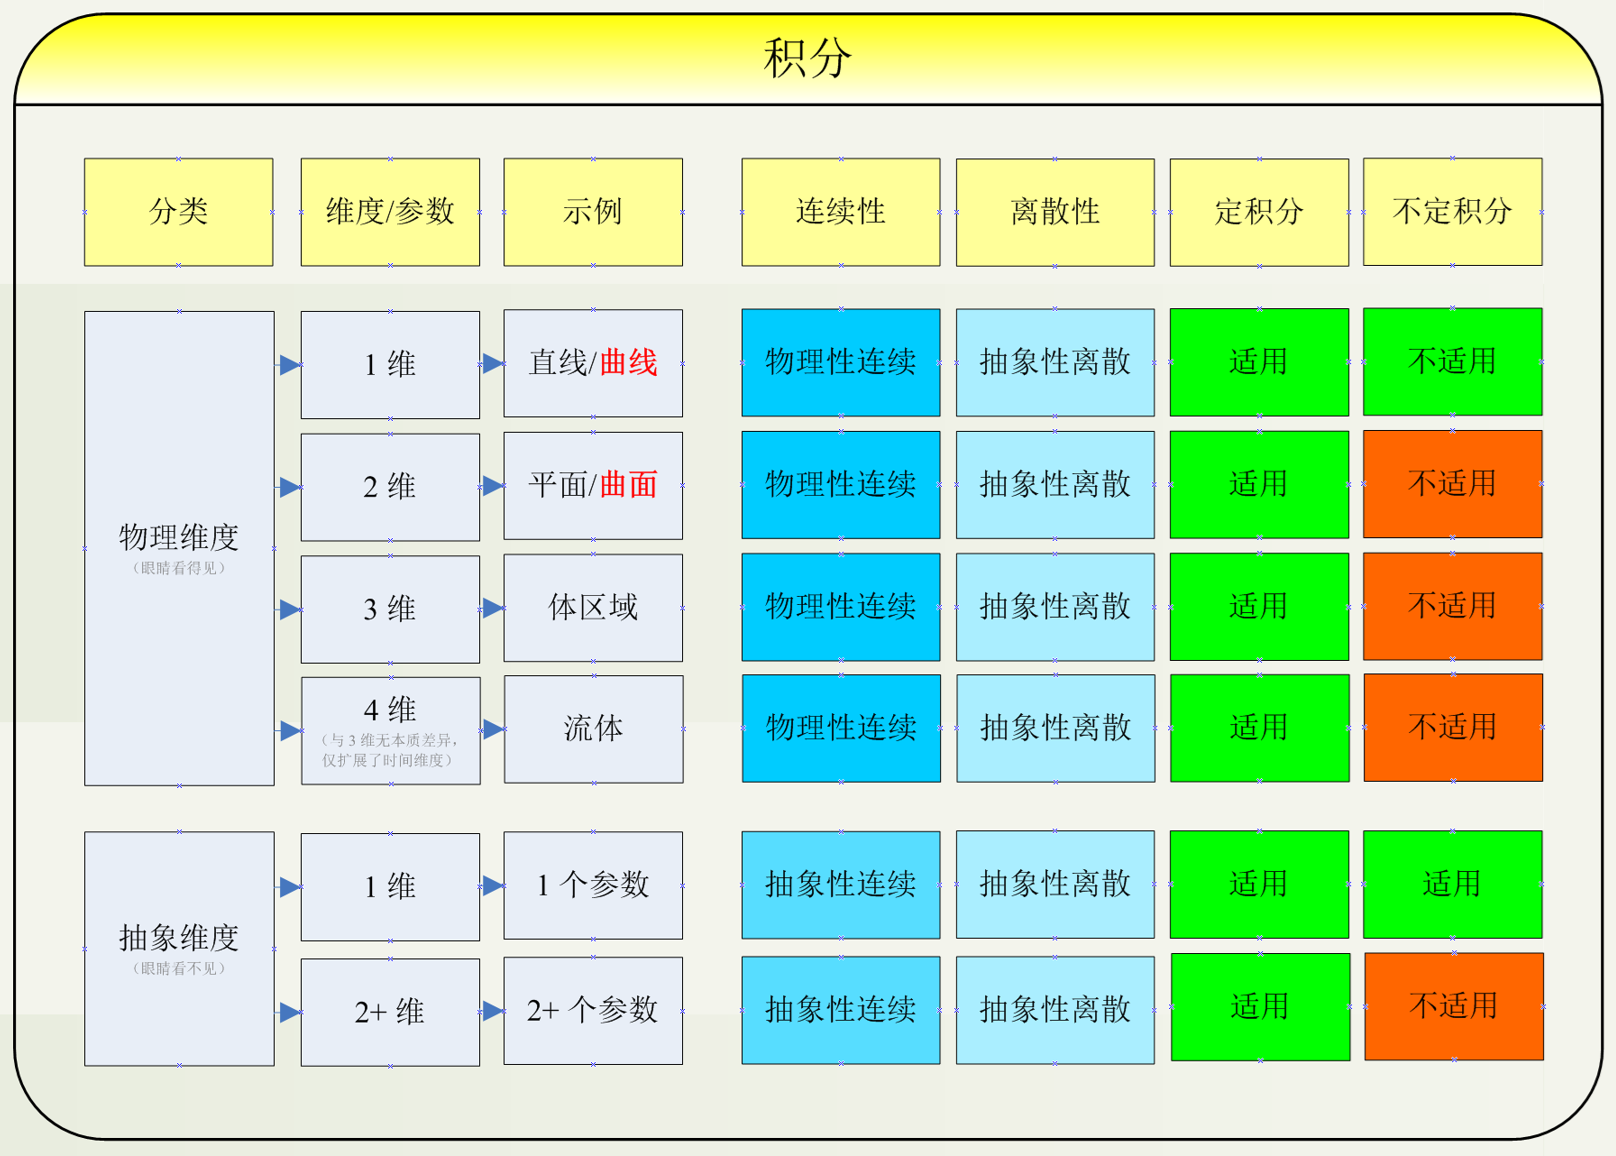Select the 体区域 example box
The image size is (1616, 1156).
click(593, 608)
